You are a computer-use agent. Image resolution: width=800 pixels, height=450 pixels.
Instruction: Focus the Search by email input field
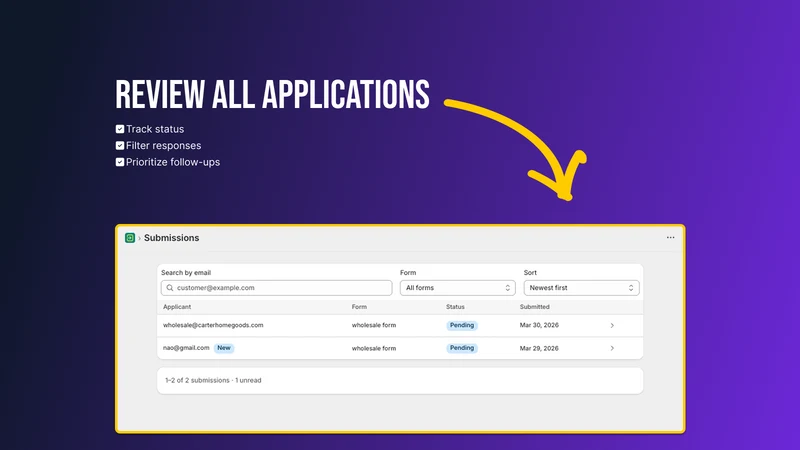pos(277,288)
